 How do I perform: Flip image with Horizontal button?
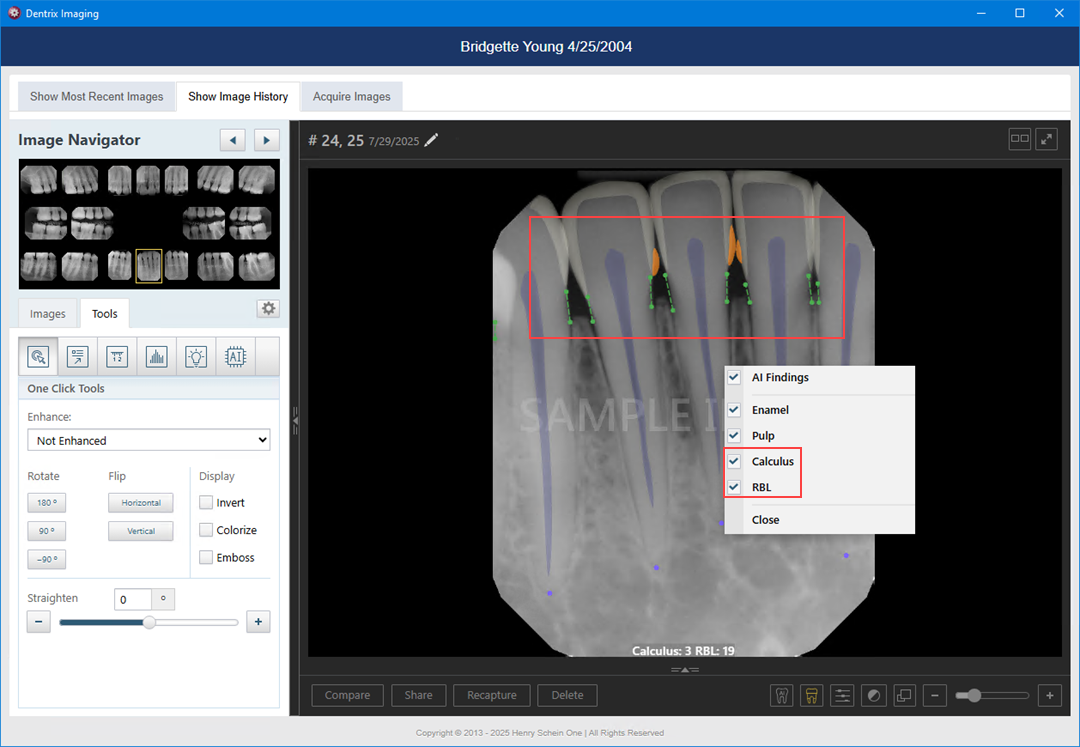pyautogui.click(x=141, y=503)
